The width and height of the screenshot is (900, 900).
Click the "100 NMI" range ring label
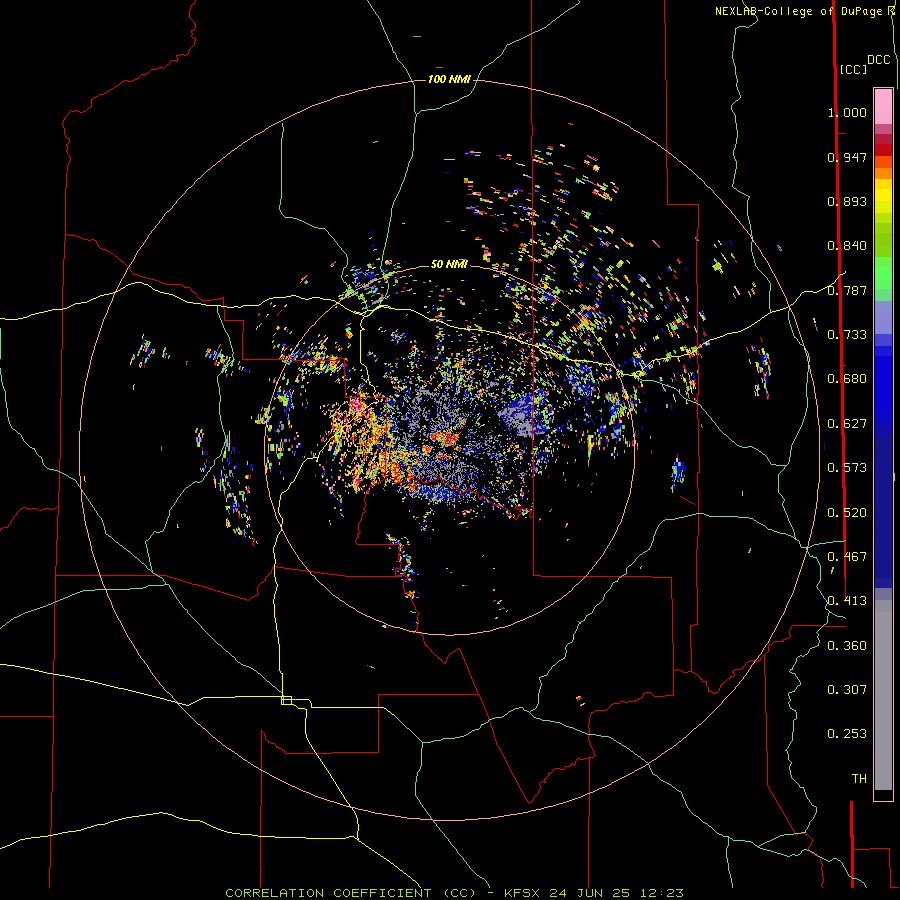[449, 79]
